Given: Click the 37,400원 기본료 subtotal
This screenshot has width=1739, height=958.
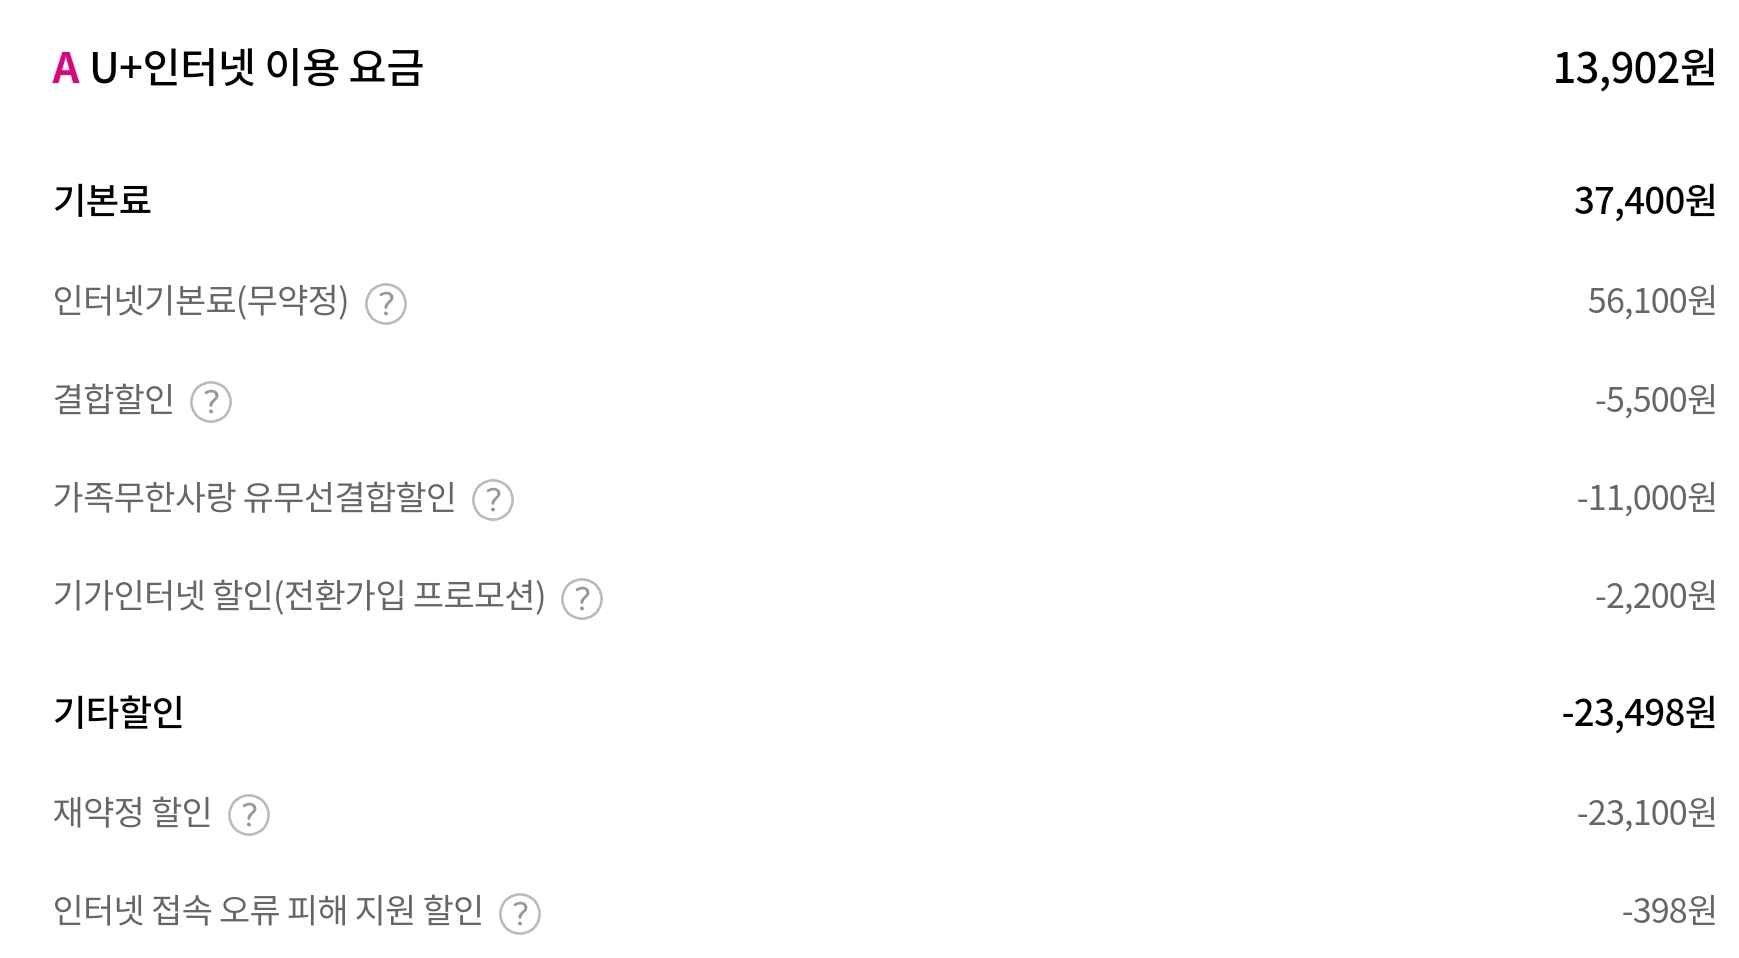Looking at the screenshot, I should [1644, 201].
